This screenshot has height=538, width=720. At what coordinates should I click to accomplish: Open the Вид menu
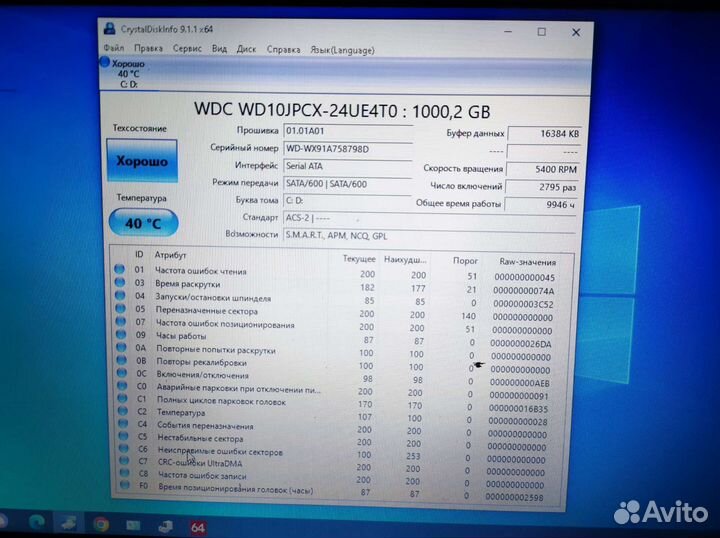pos(219,49)
